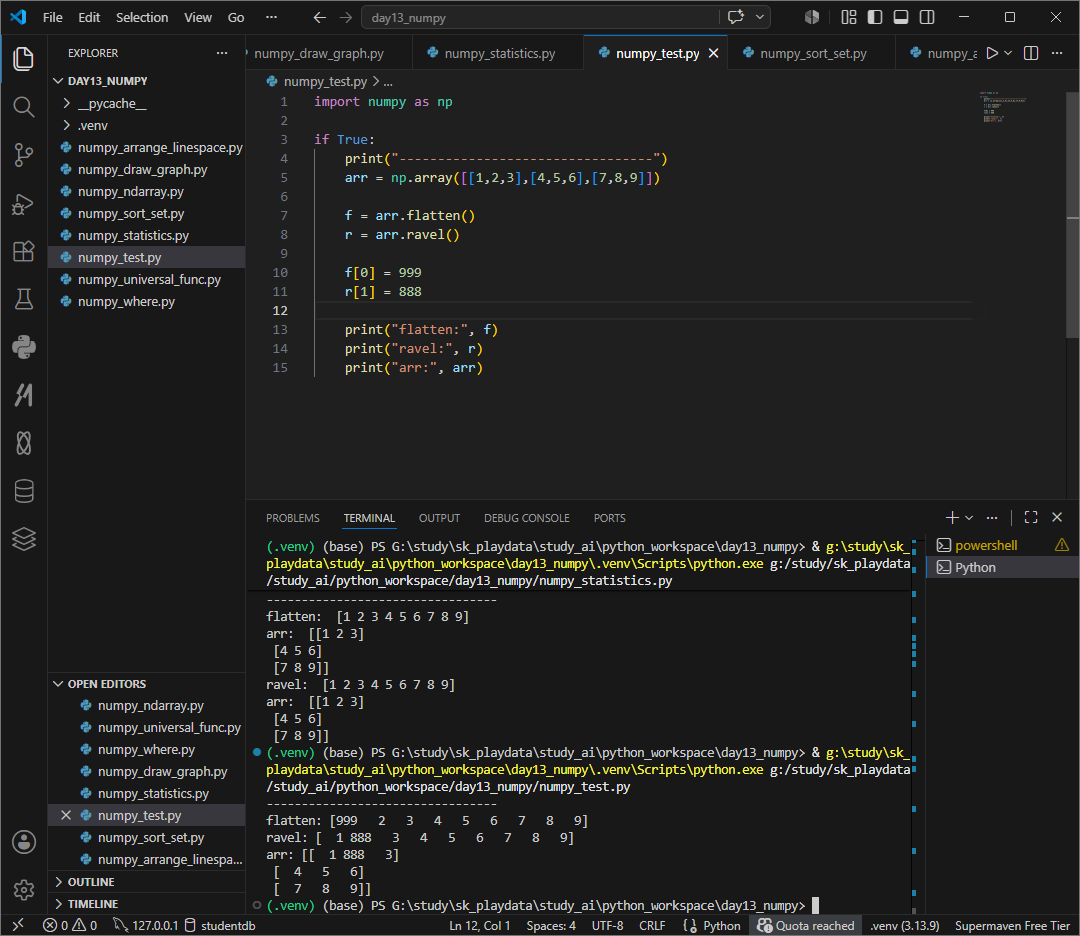Expand the .venv folder
Image resolution: width=1080 pixels, height=936 pixels.
tap(147, 125)
